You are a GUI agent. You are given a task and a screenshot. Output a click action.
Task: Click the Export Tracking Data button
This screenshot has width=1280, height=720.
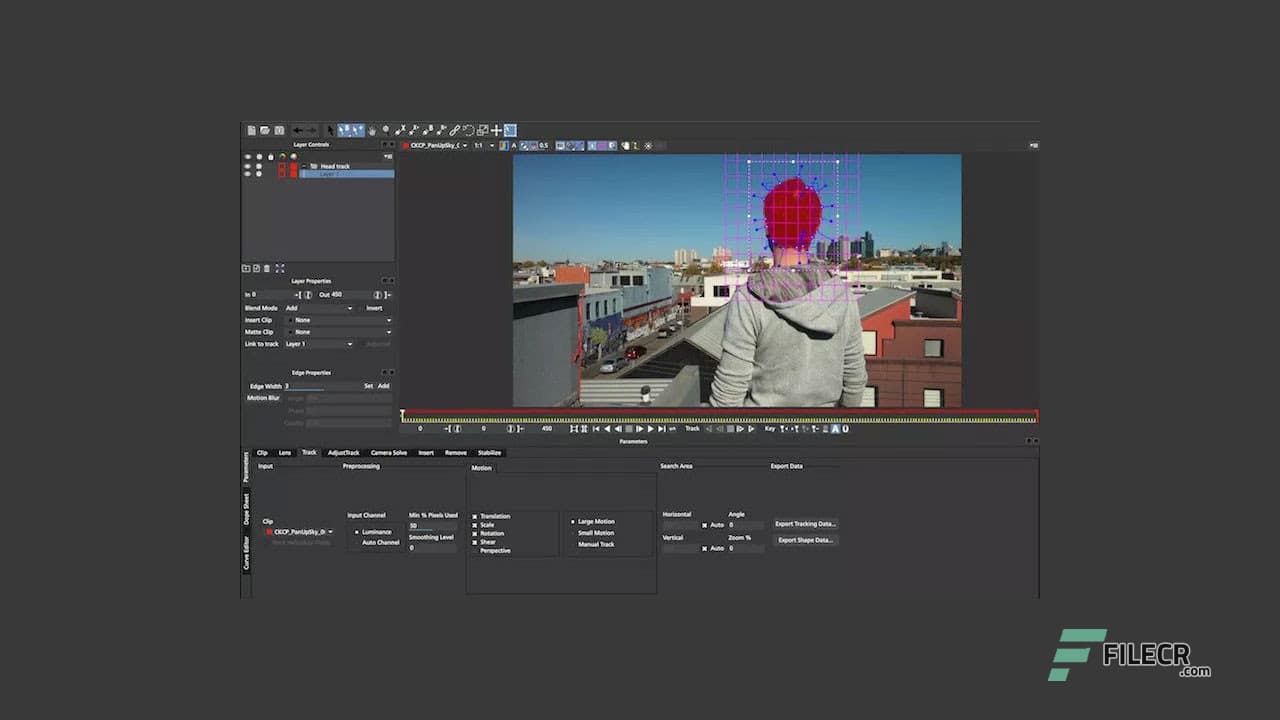pos(806,523)
